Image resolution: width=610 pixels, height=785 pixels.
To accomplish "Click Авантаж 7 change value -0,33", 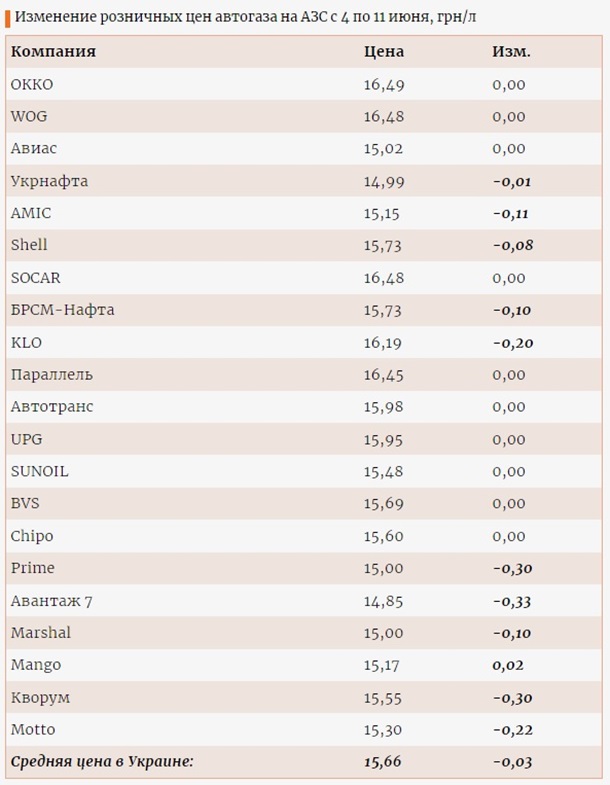I will click(511, 601).
